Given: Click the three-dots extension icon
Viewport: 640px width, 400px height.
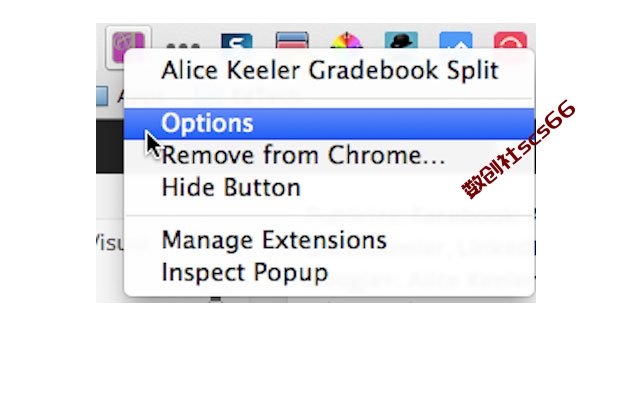Looking at the screenshot, I should (x=183, y=46).
